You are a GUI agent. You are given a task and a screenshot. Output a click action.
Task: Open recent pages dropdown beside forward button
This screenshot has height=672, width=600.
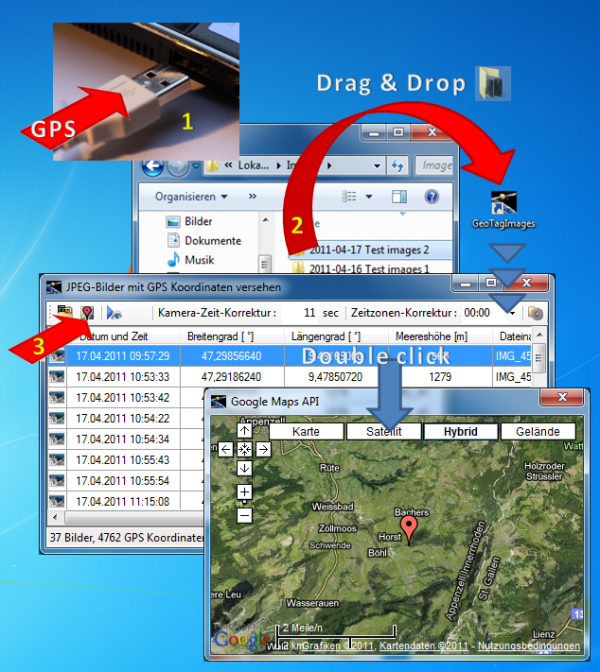click(x=196, y=165)
